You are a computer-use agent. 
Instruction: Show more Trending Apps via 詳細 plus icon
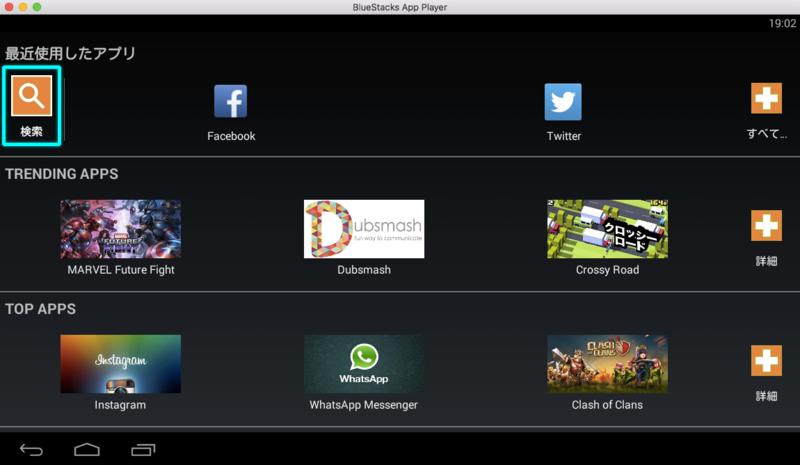(x=766, y=225)
